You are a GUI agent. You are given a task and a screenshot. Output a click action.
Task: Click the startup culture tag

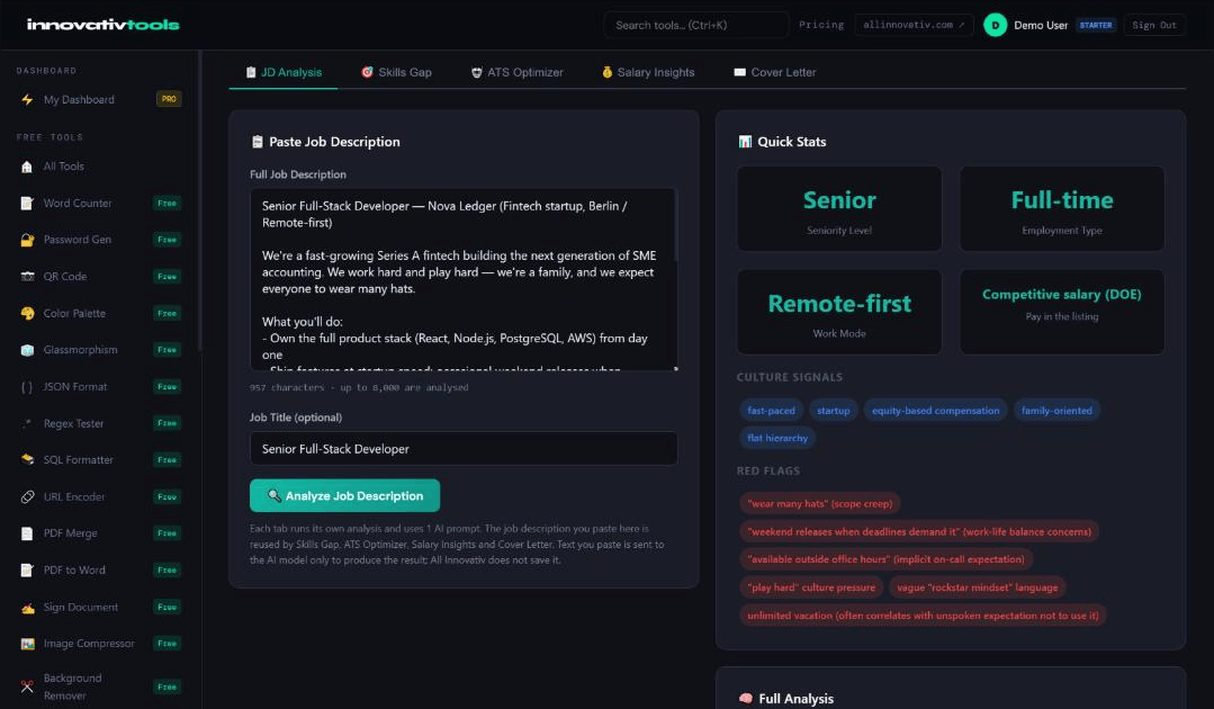pos(833,410)
